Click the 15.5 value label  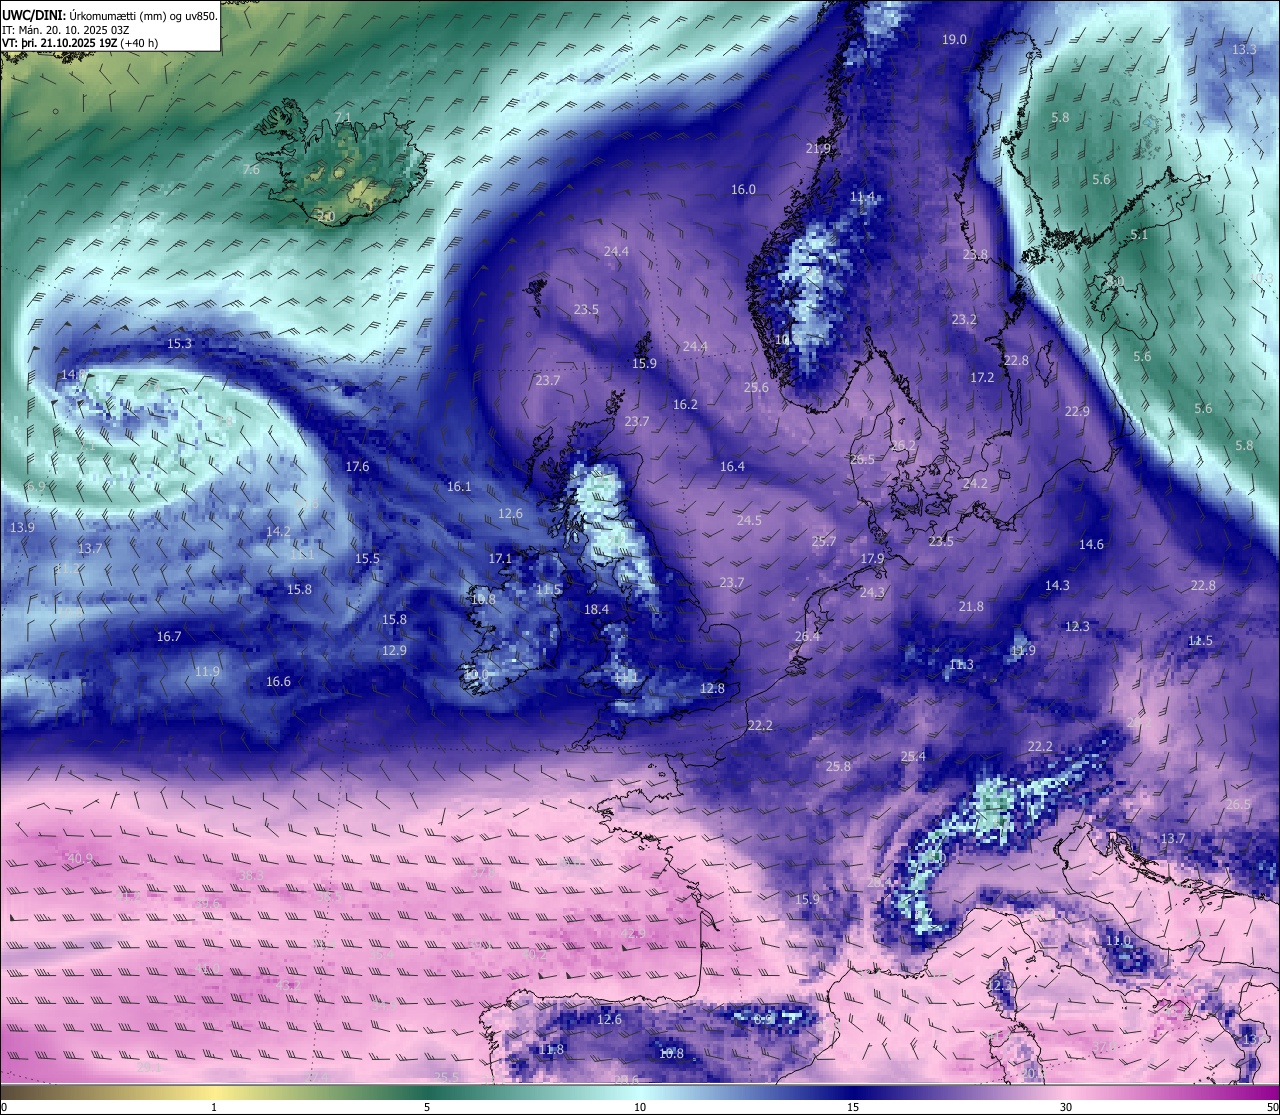pos(367,559)
